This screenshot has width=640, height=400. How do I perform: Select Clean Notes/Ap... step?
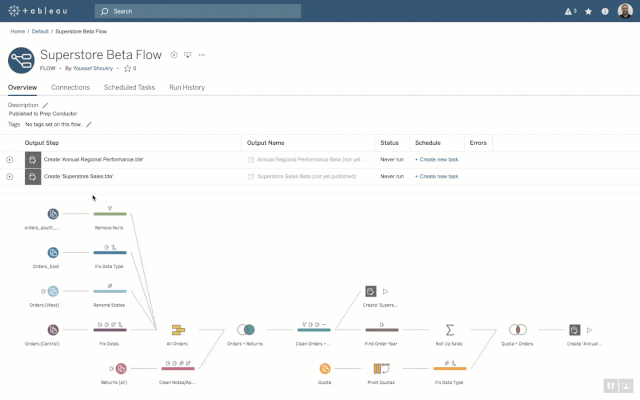tap(178, 368)
